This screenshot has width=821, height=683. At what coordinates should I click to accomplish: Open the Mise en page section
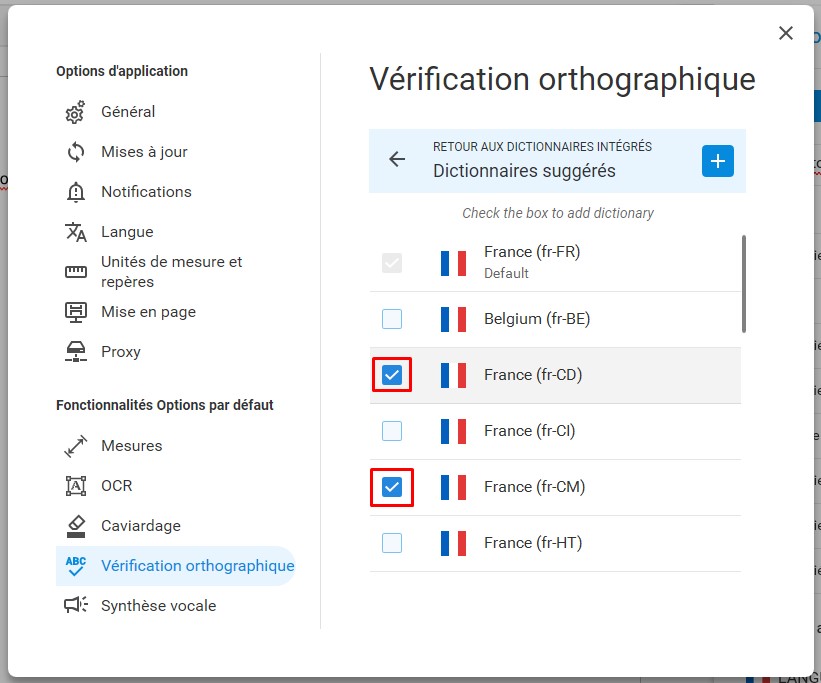coord(175,312)
